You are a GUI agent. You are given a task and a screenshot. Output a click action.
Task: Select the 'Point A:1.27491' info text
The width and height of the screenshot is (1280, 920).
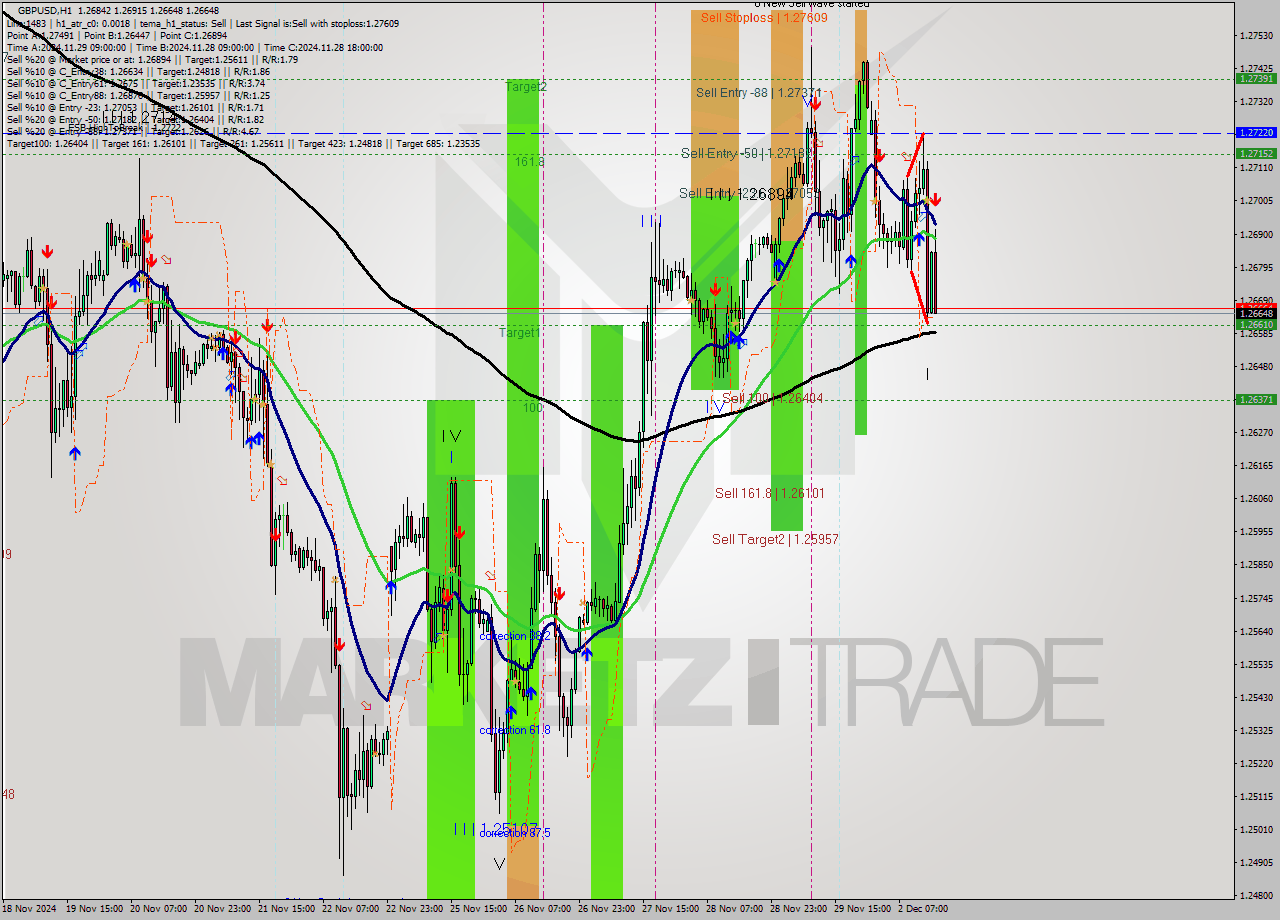[41, 35]
